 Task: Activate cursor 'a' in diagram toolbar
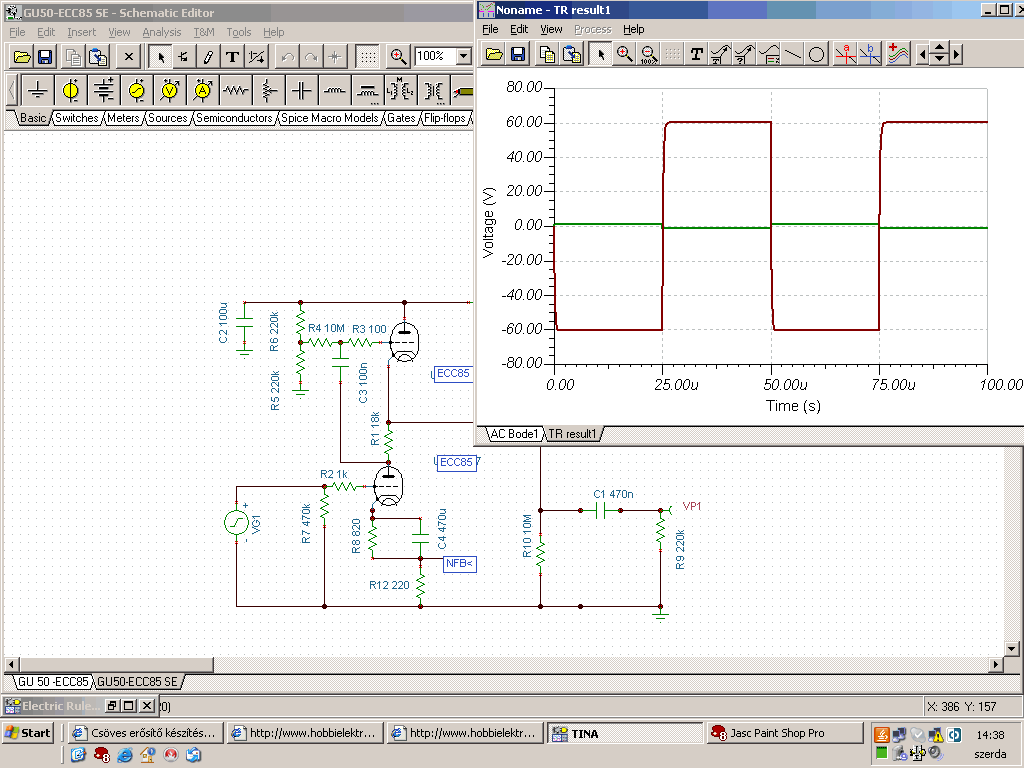(846, 54)
